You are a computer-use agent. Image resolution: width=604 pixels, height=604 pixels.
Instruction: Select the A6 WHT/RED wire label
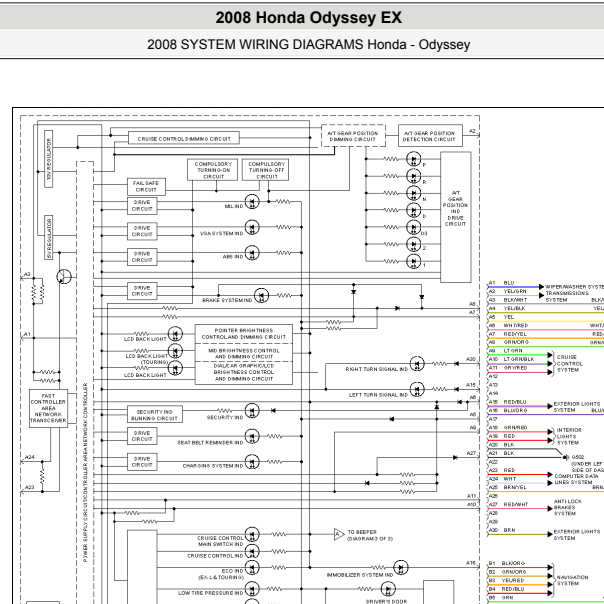pyautogui.click(x=508, y=325)
